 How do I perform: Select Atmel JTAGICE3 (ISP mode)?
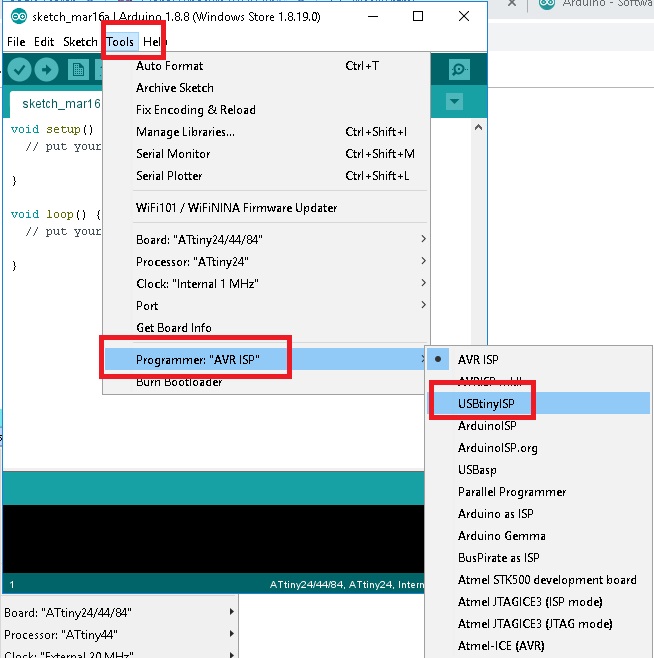point(538,602)
